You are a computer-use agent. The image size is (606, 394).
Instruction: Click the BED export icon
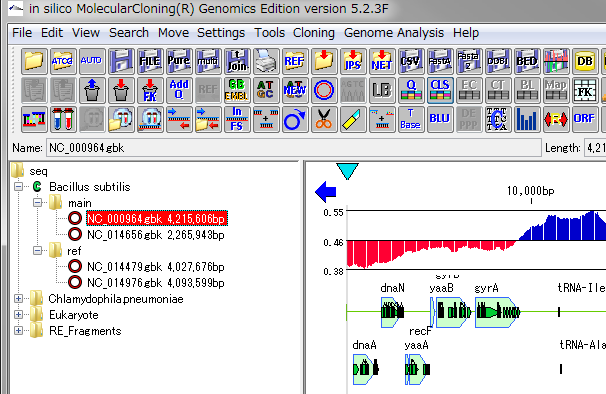[x=527, y=61]
